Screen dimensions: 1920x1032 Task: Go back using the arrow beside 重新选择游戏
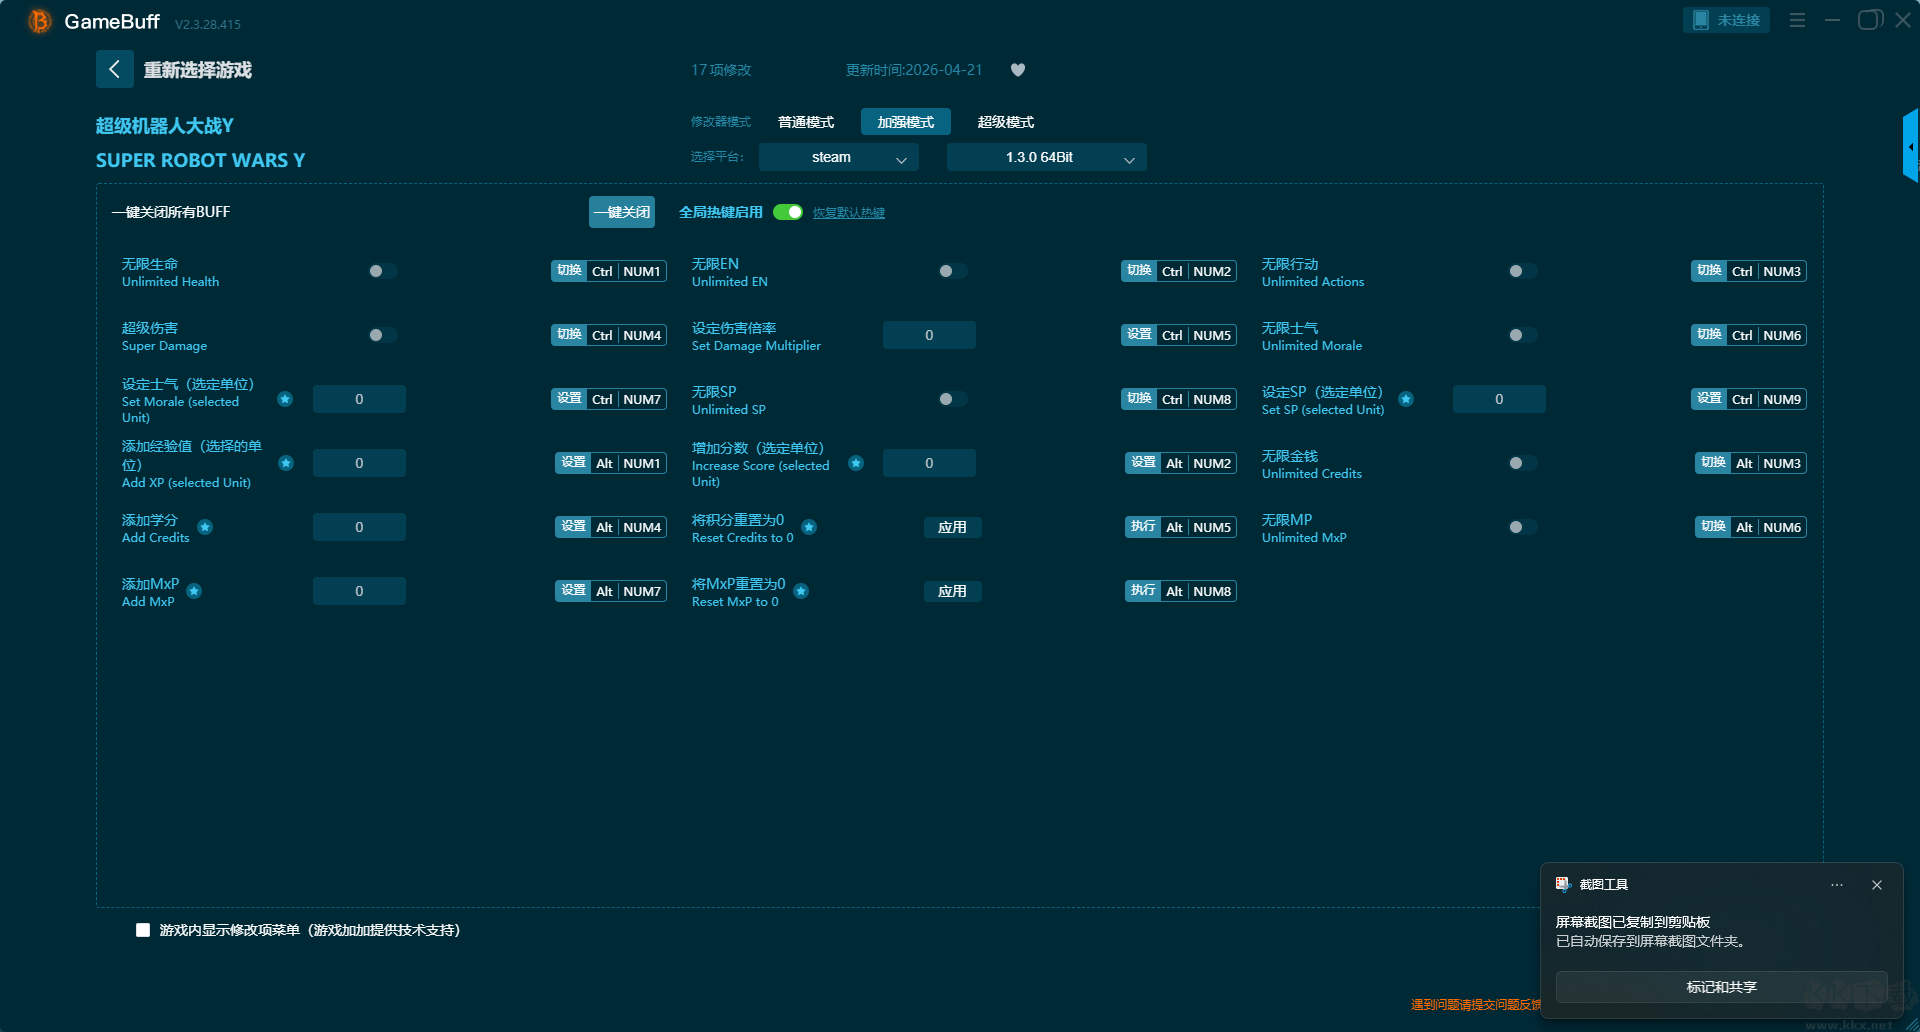pyautogui.click(x=114, y=69)
